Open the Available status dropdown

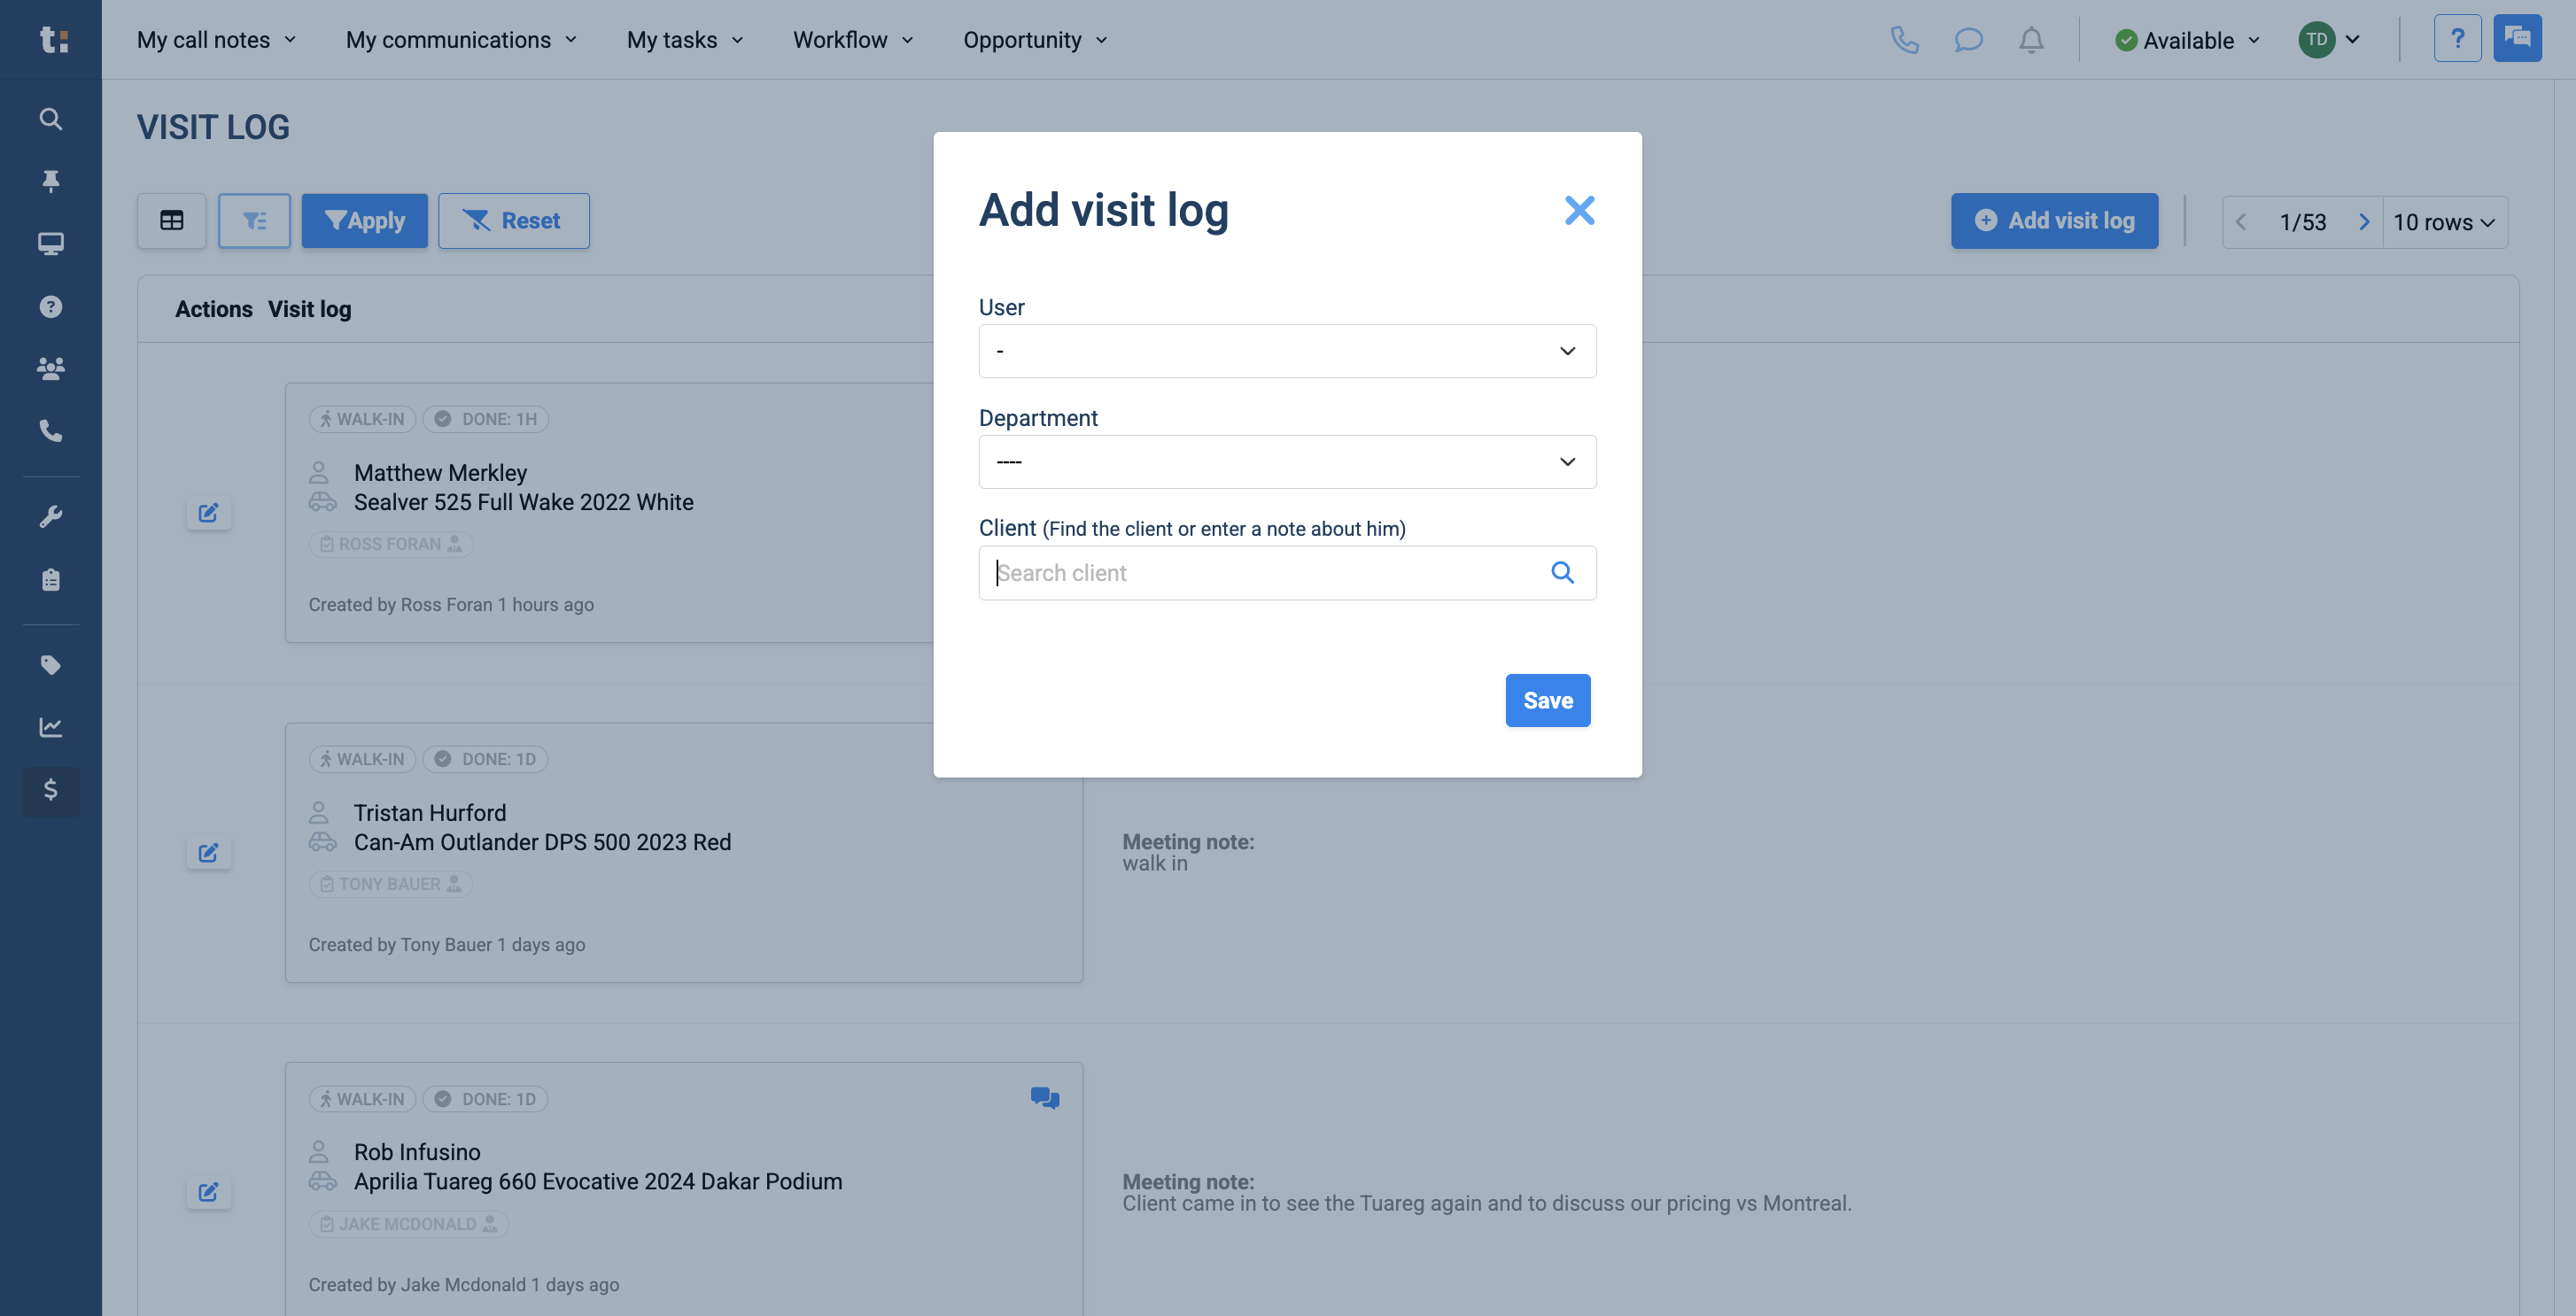click(x=2187, y=40)
